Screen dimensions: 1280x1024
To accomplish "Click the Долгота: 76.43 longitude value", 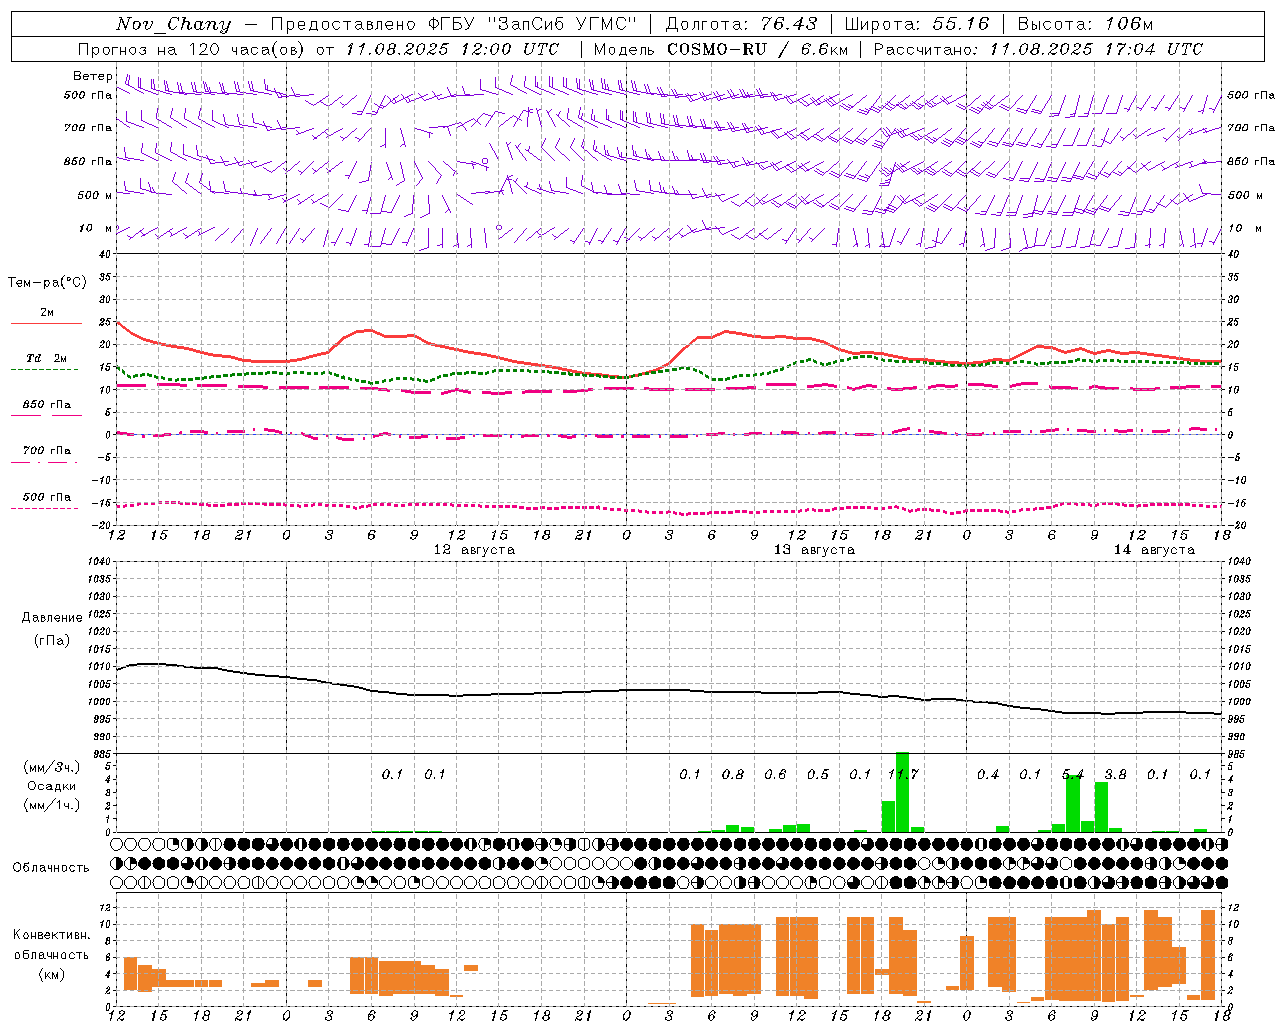I will click(x=741, y=24).
